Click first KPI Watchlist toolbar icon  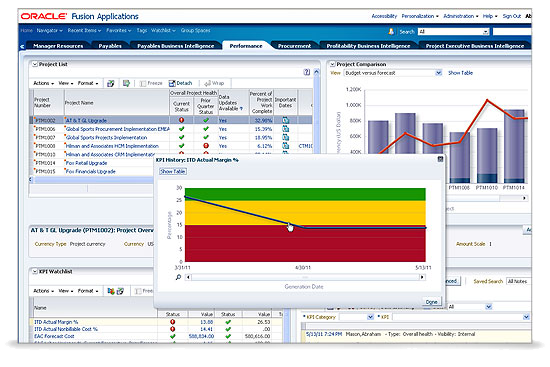click(x=111, y=291)
